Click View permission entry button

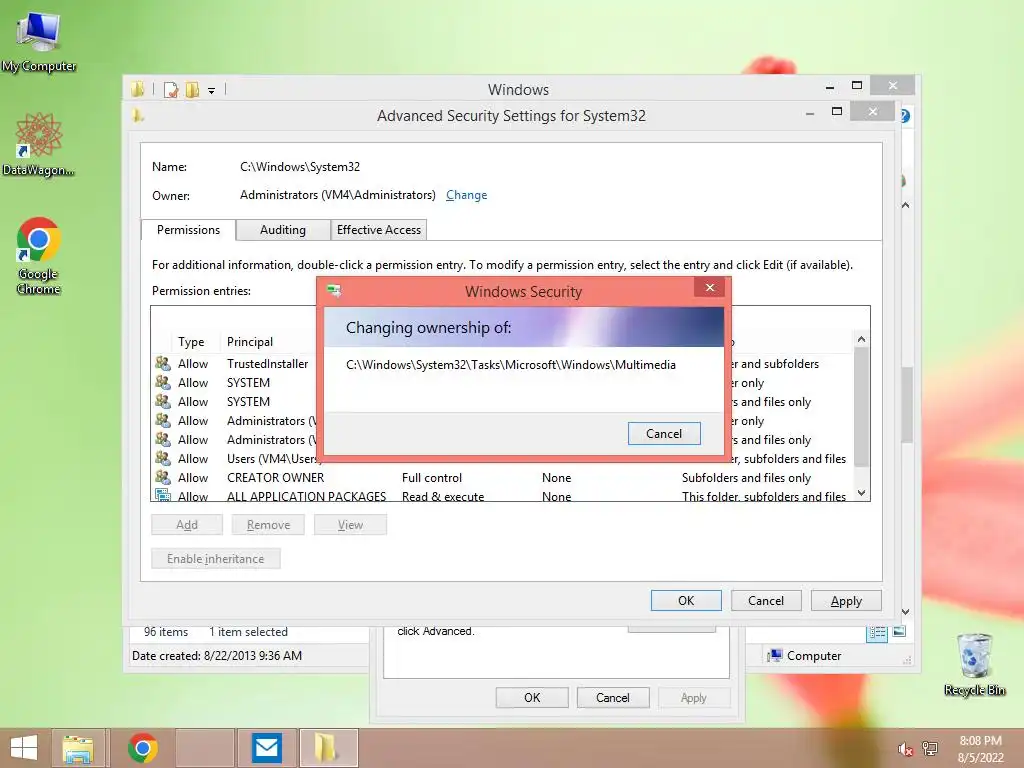tap(350, 525)
